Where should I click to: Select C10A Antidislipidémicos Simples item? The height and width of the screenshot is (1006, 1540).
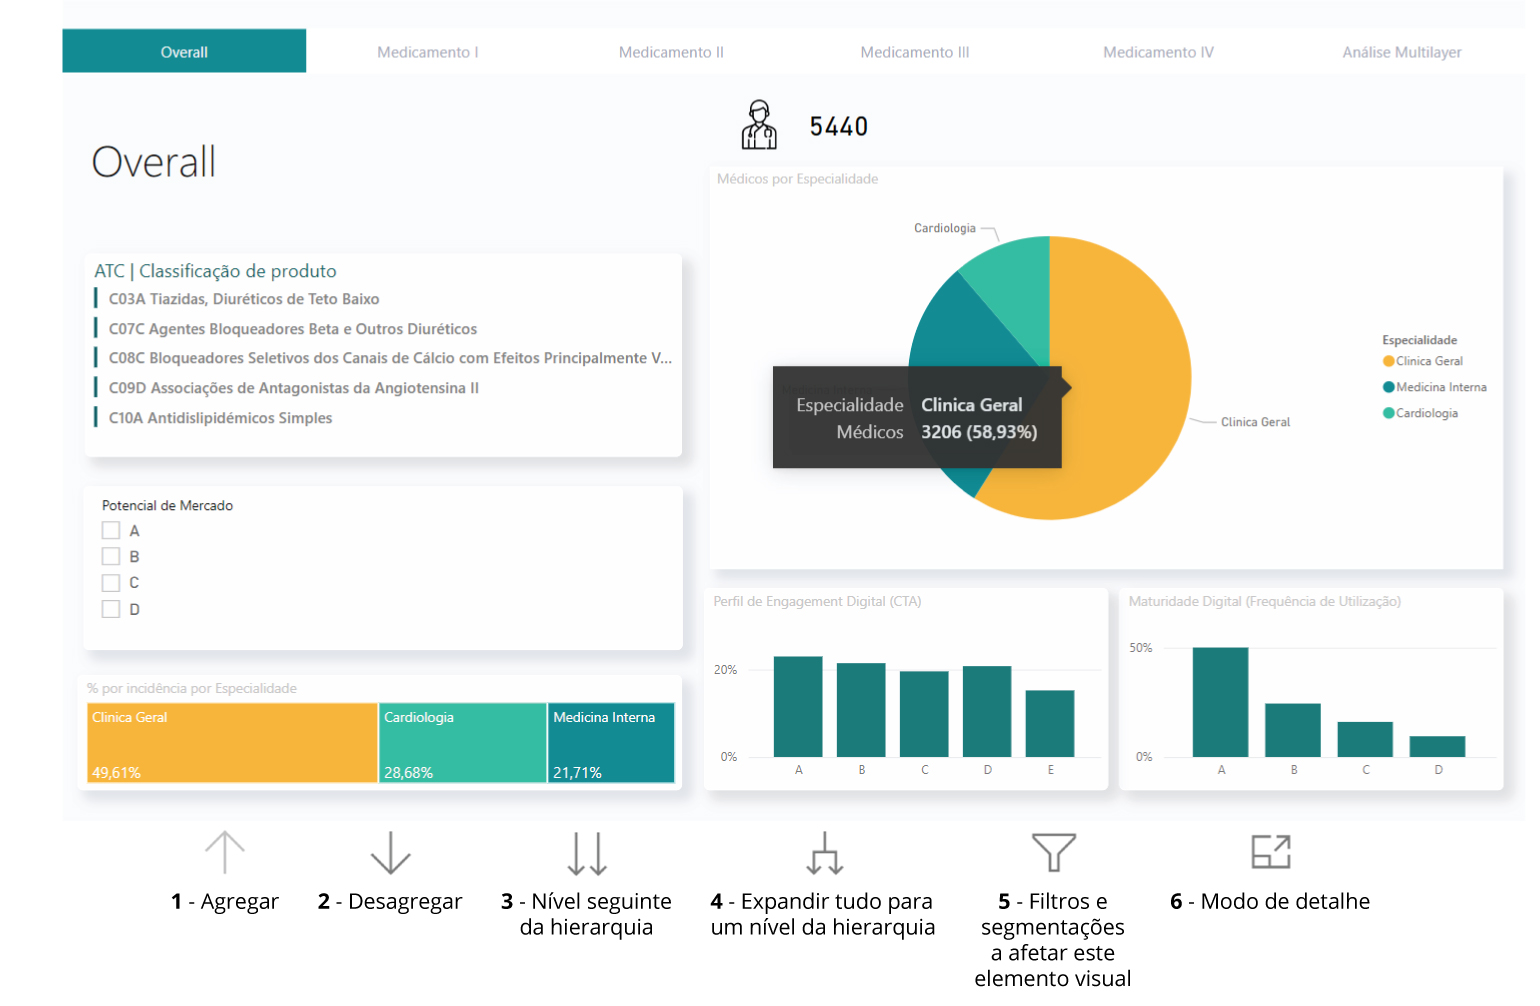tap(220, 418)
